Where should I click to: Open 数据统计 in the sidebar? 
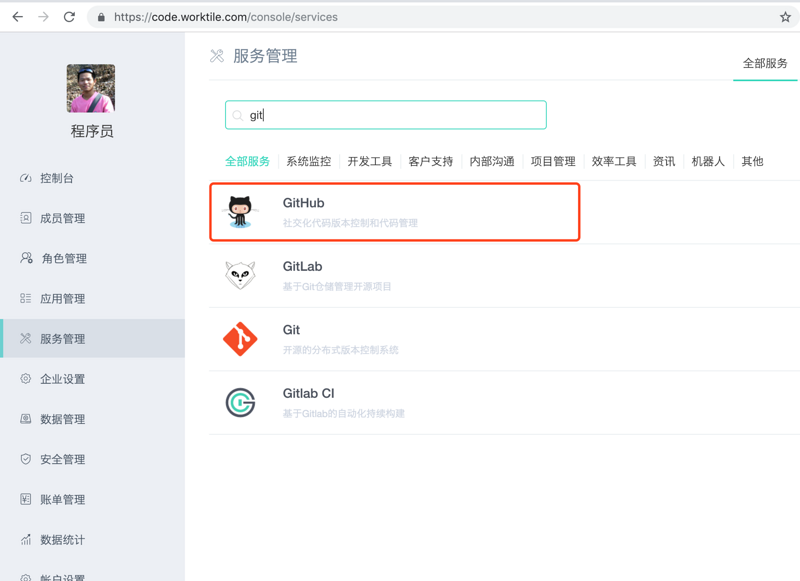tap(63, 540)
